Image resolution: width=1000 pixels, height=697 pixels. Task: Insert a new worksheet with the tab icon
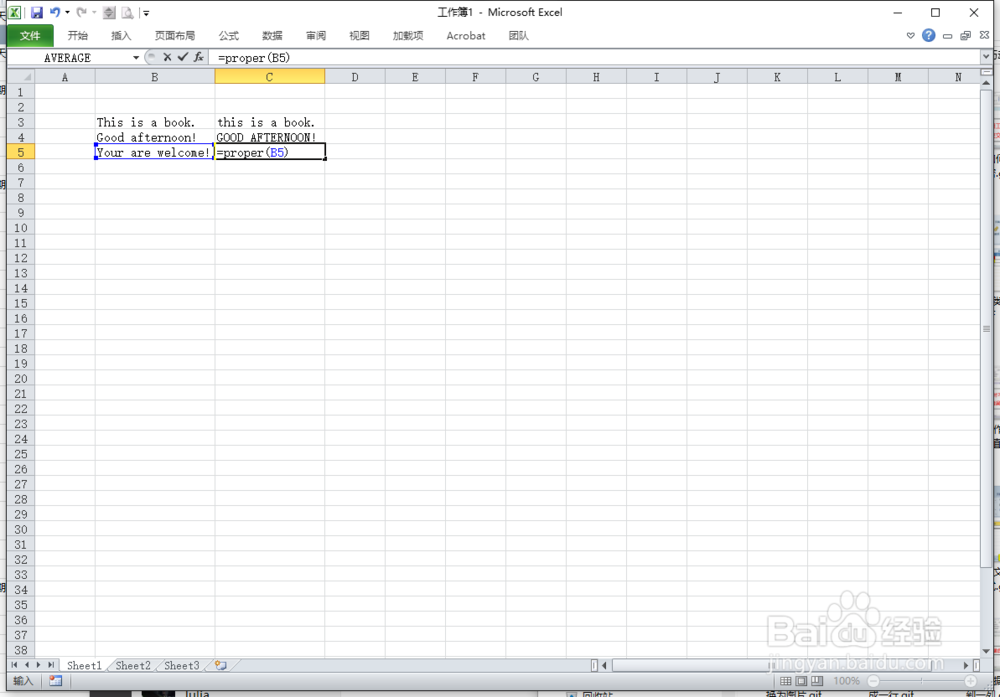click(x=221, y=666)
